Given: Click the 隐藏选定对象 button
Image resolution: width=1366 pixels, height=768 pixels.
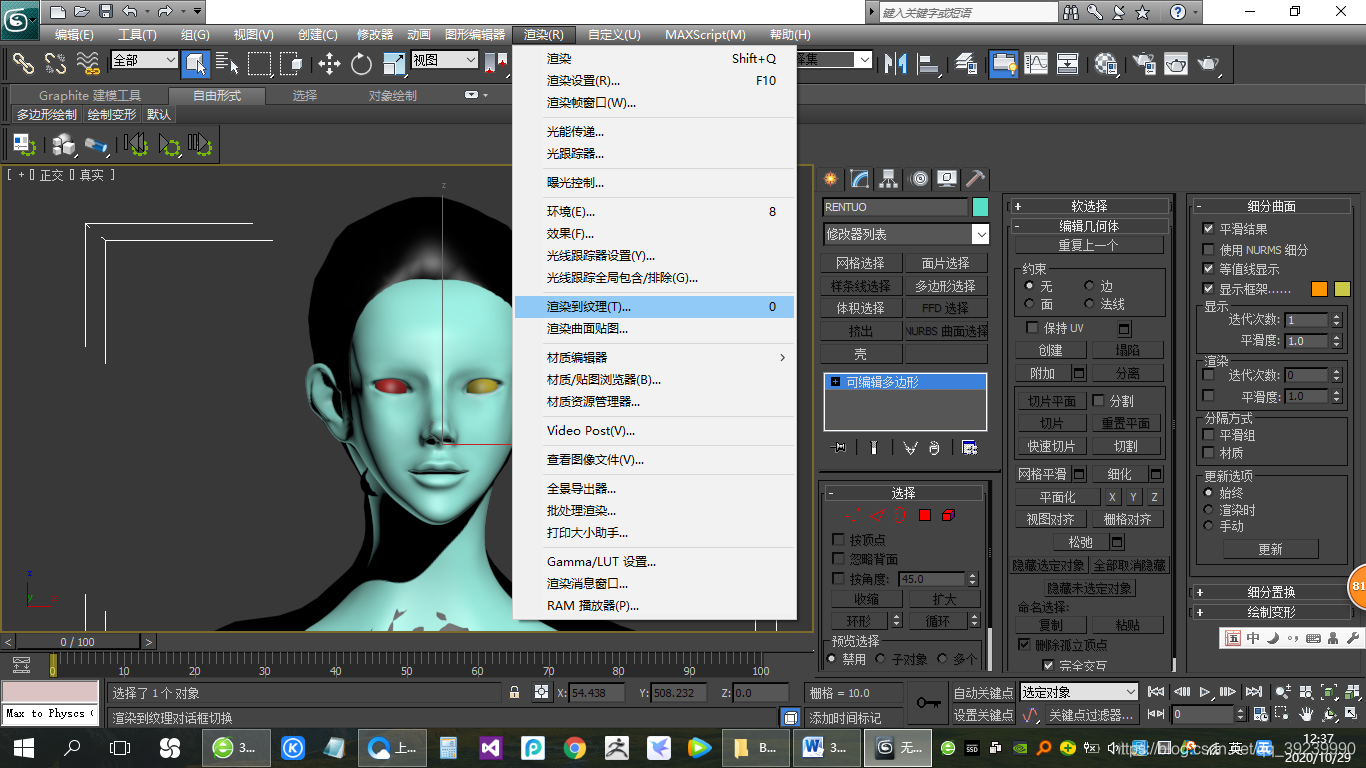Looking at the screenshot, I should click(x=1049, y=565).
